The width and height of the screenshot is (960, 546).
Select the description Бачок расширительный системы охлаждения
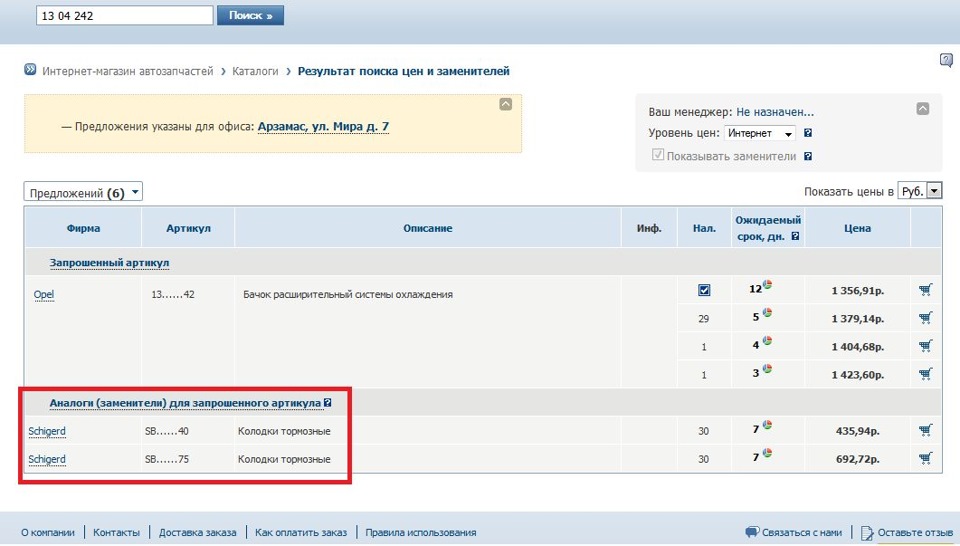pyautogui.click(x=348, y=294)
